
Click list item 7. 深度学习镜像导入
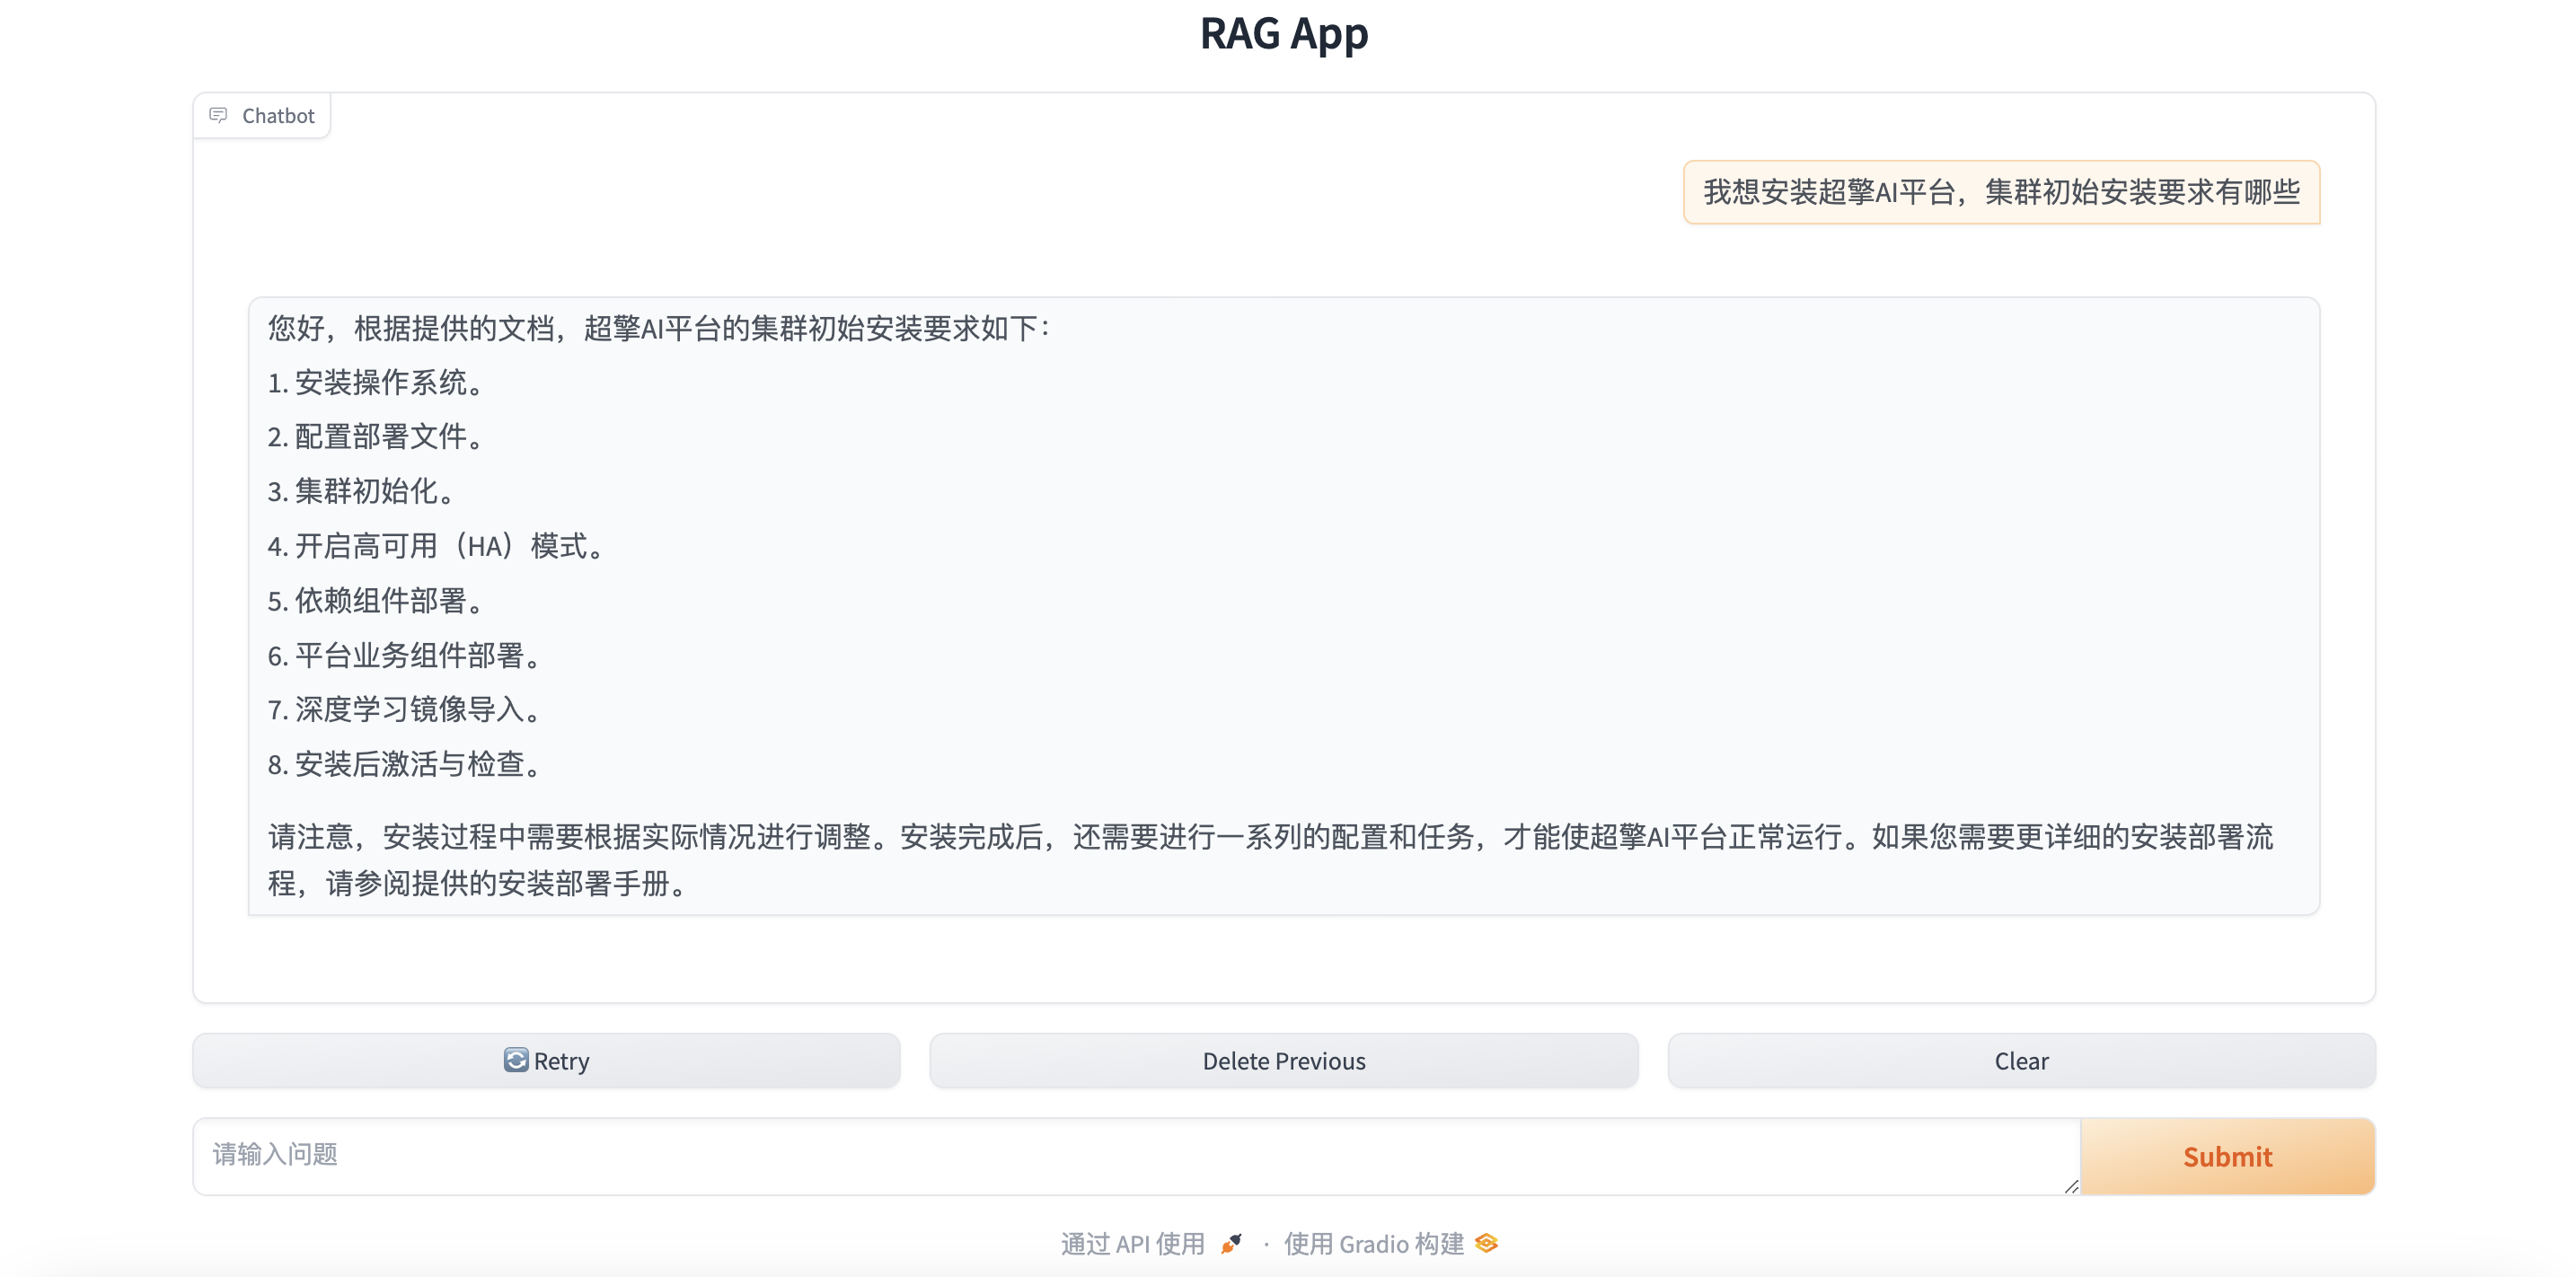tap(406, 710)
